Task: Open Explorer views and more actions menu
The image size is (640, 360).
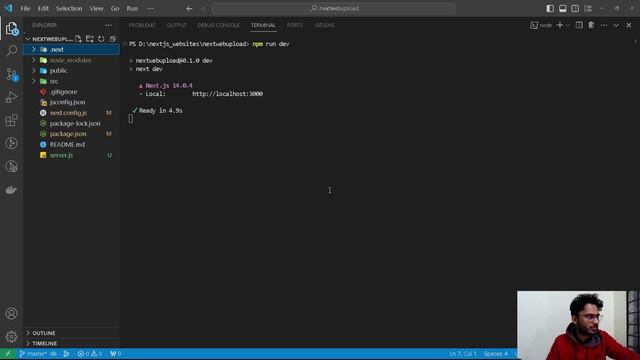Action: 108,25
